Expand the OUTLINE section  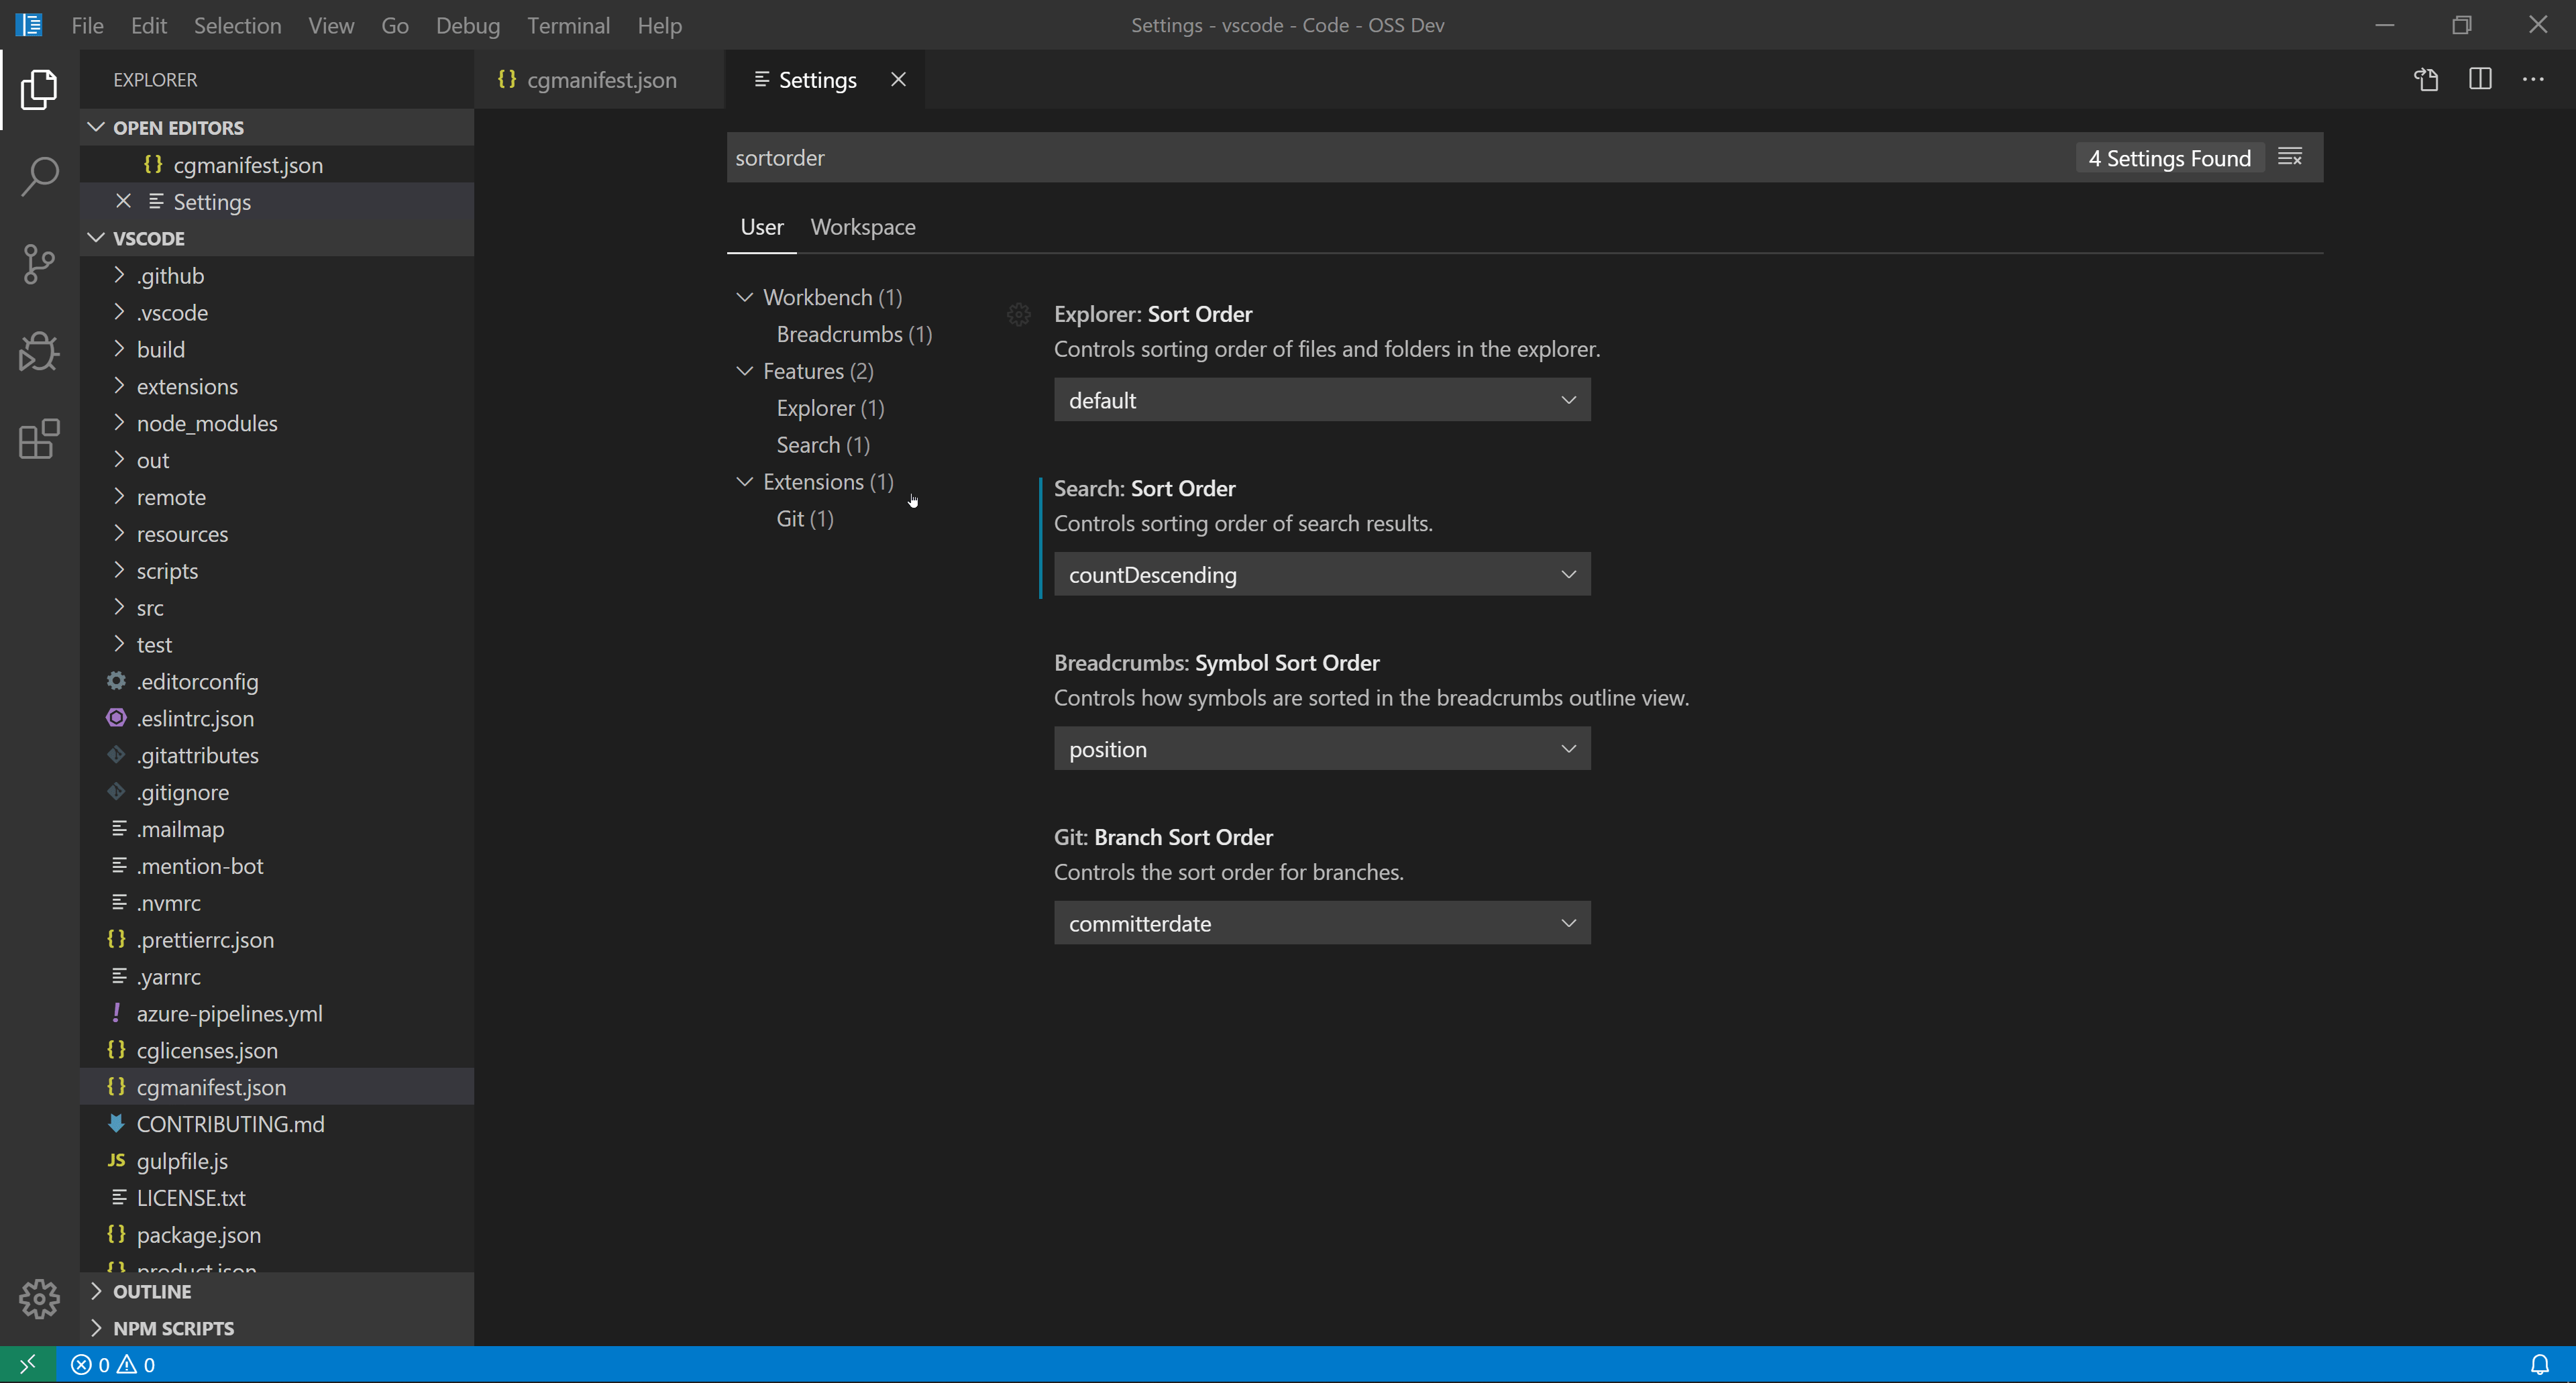click(152, 1291)
